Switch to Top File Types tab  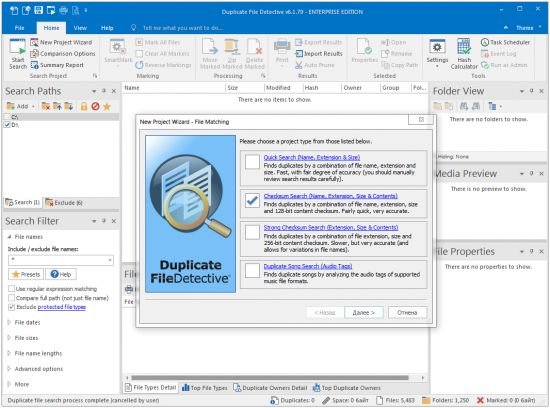coord(204,388)
